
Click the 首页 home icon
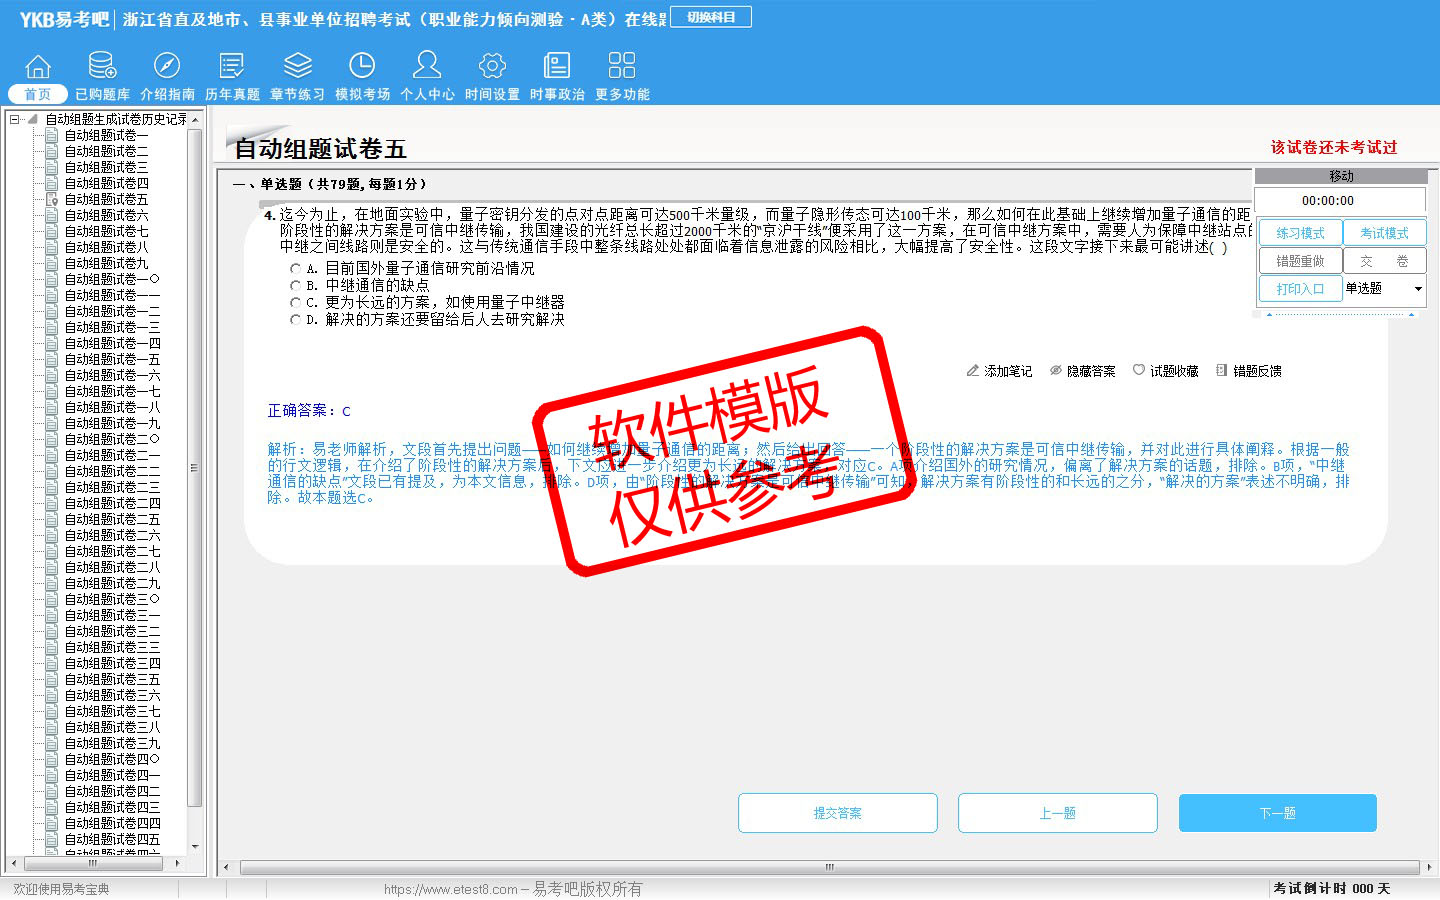click(x=38, y=67)
